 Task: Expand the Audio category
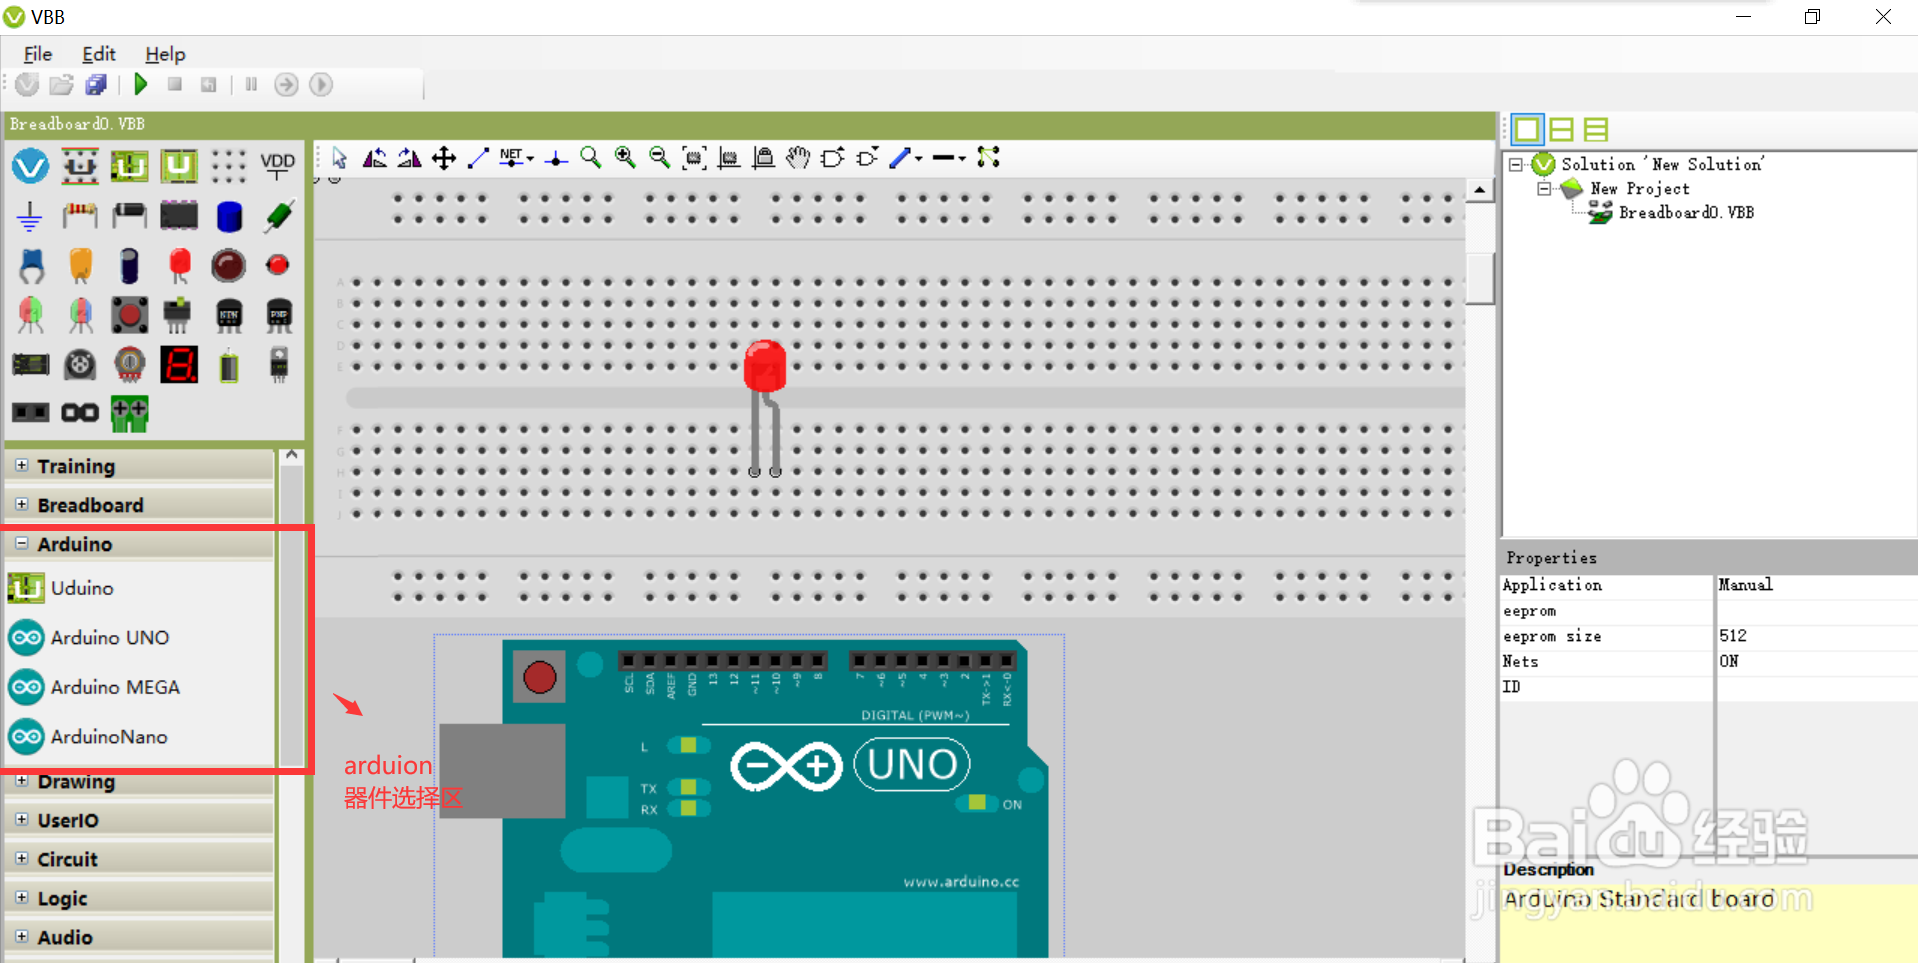22,936
